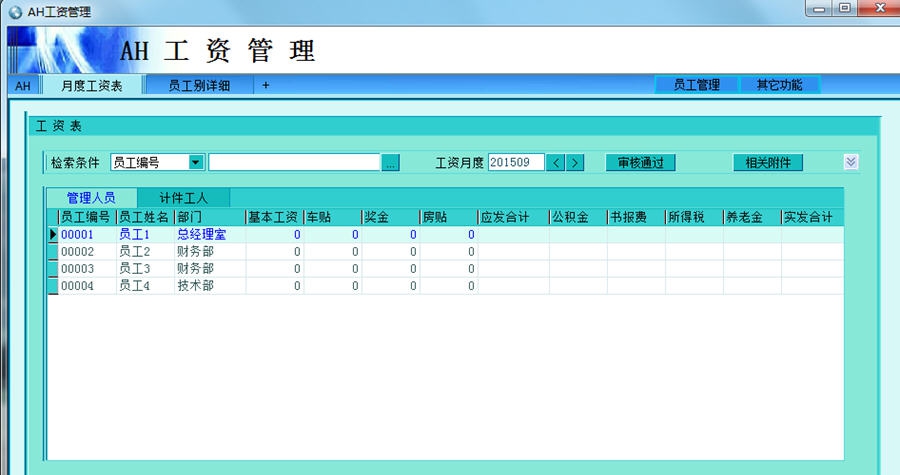The image size is (900, 475).
Task: Expand the double-chevron panel toggle
Action: (x=851, y=162)
